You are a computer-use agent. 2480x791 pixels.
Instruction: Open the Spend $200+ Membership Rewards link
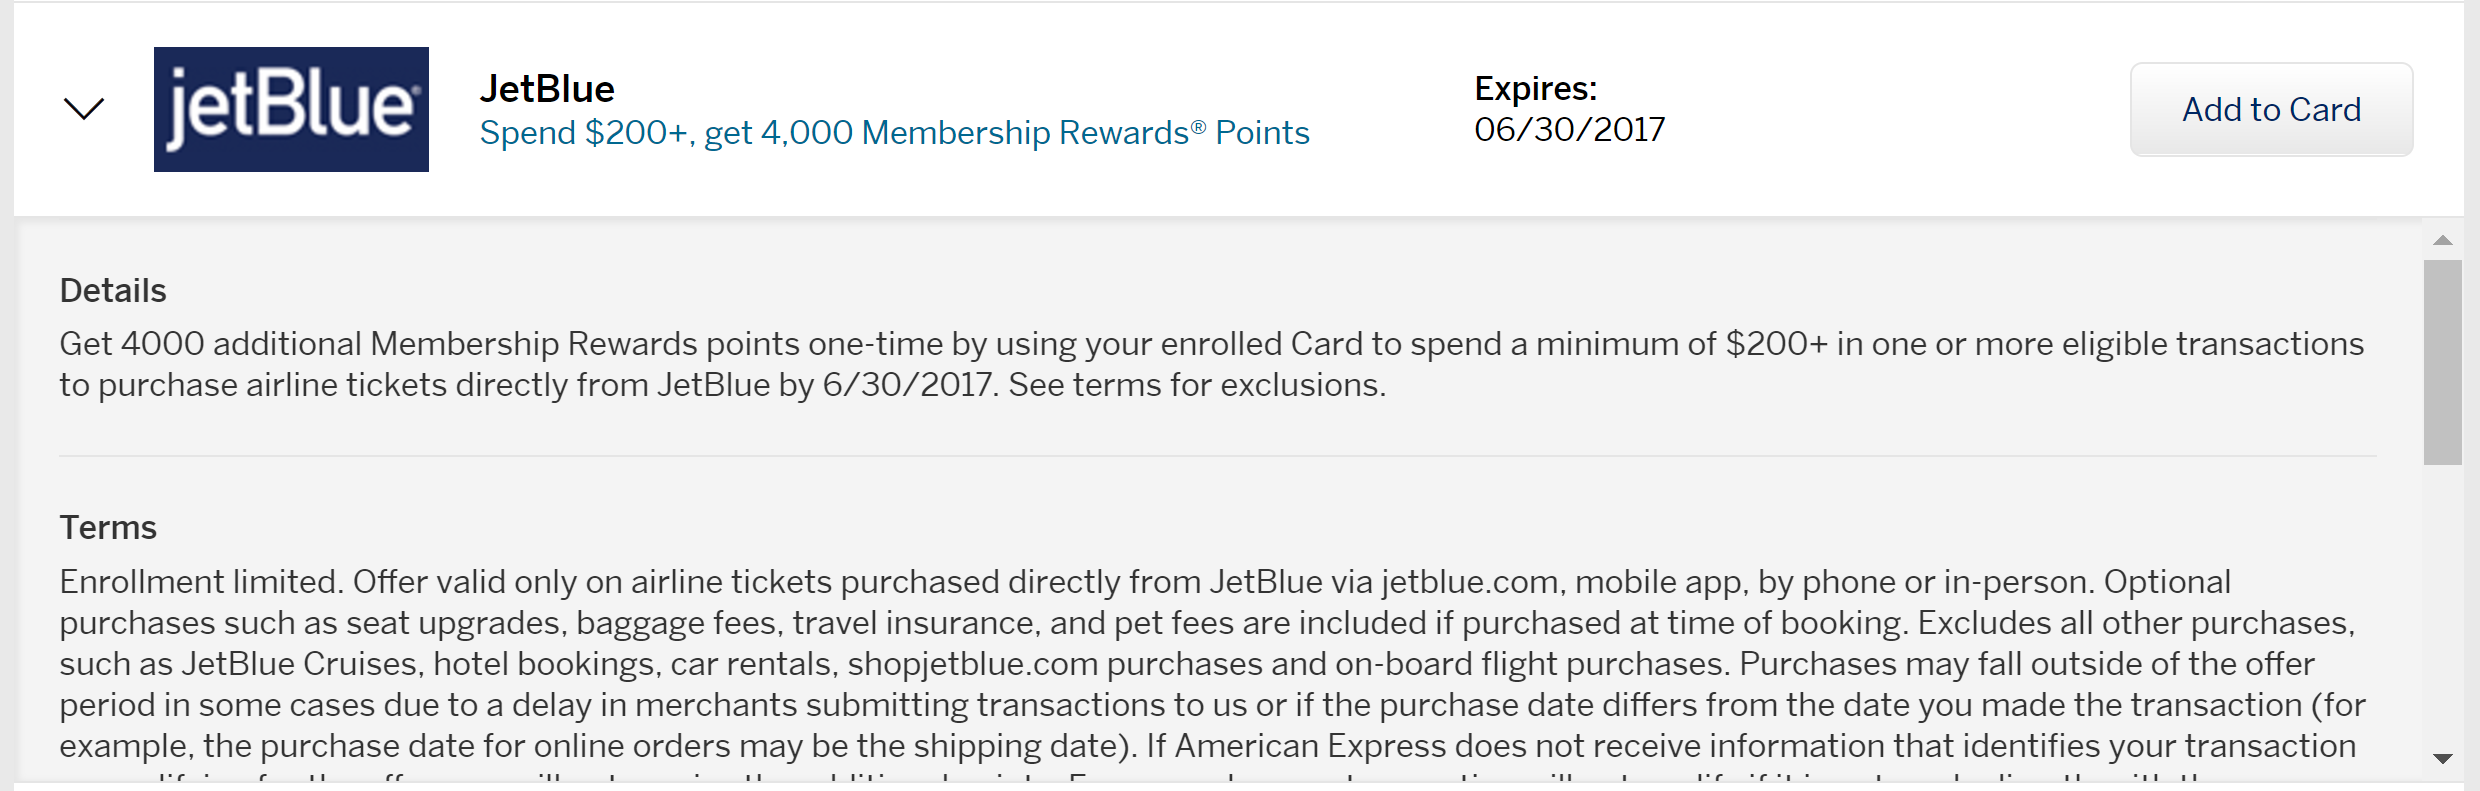894,133
